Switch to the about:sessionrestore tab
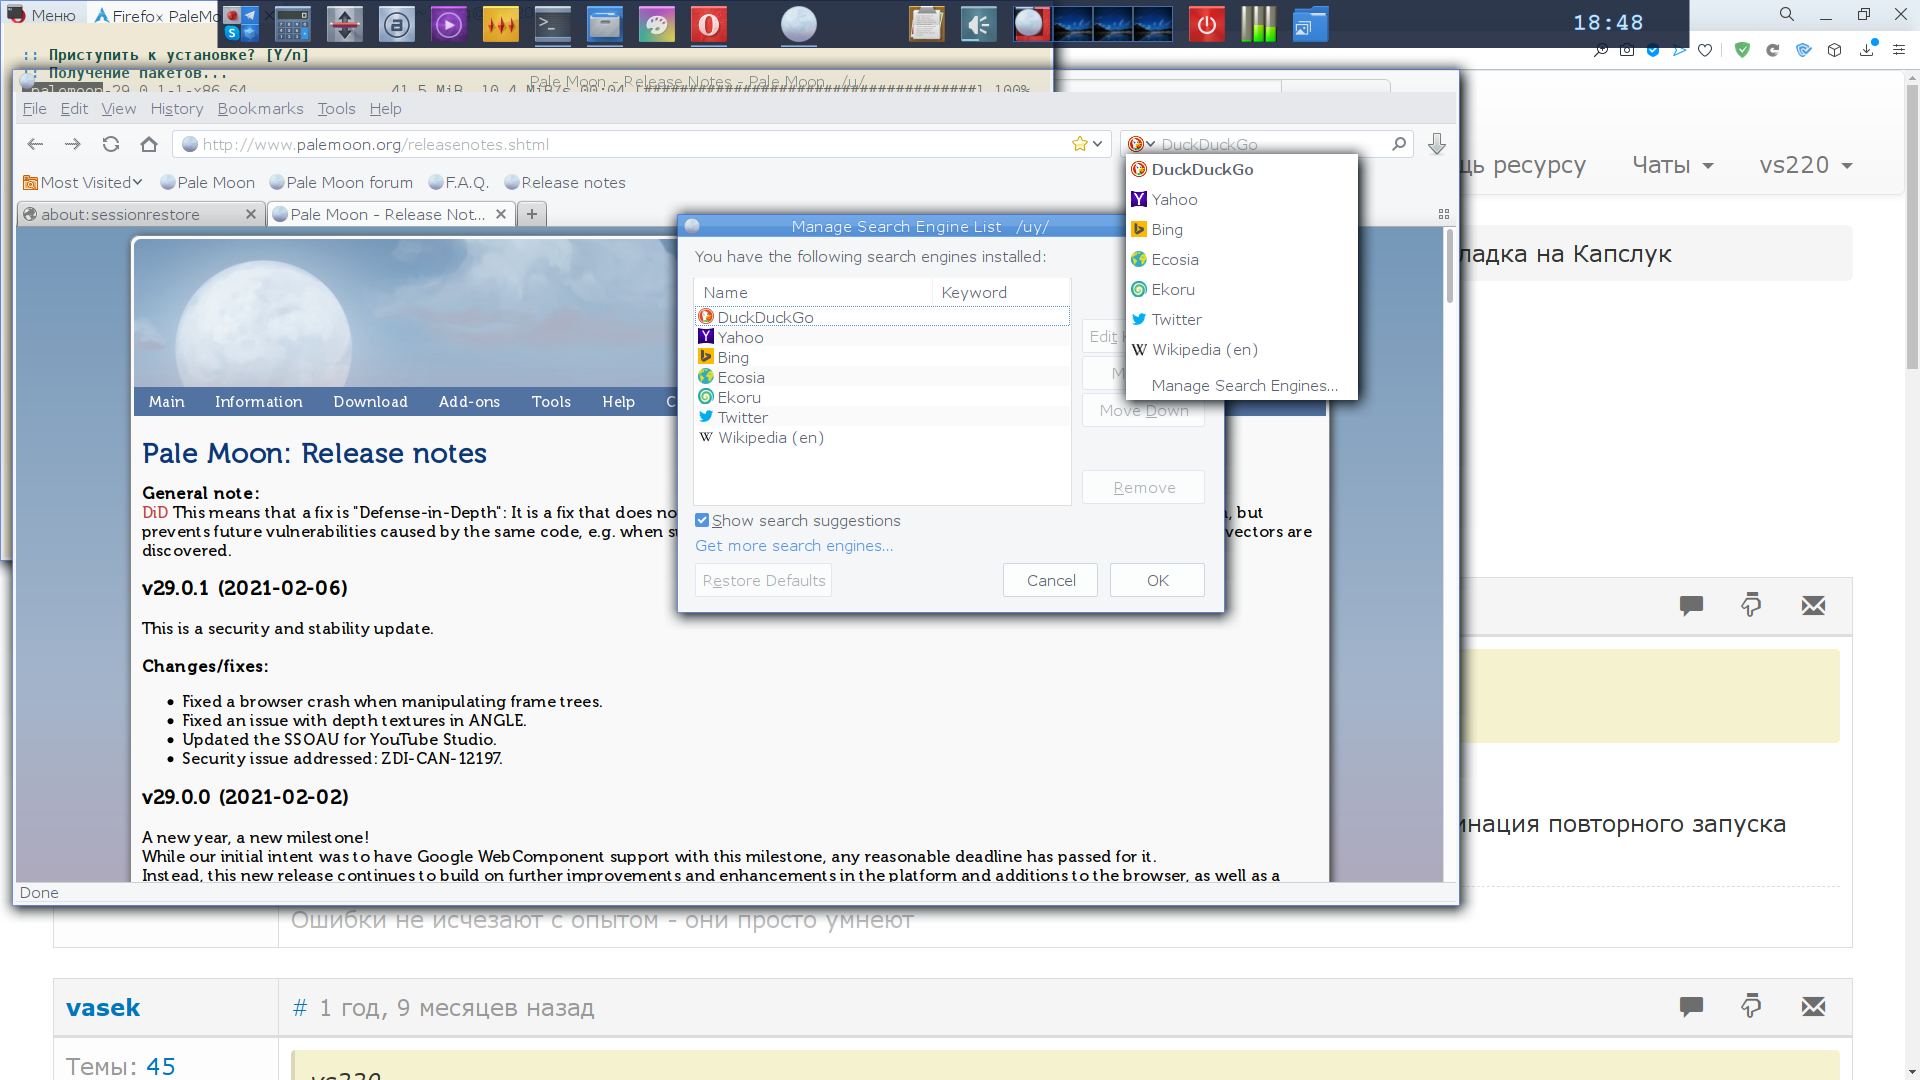 click(x=140, y=214)
